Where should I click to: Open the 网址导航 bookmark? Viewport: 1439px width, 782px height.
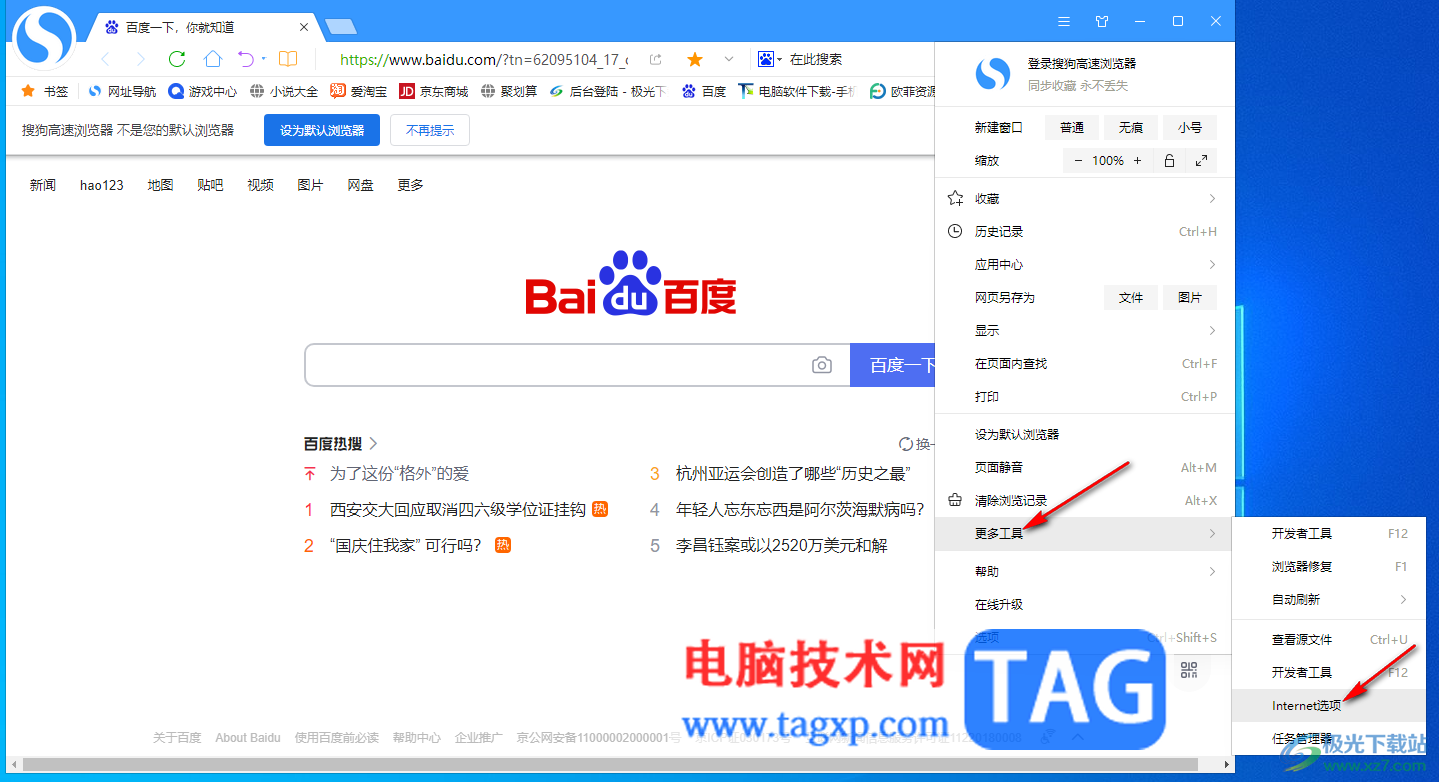pyautogui.click(x=122, y=91)
